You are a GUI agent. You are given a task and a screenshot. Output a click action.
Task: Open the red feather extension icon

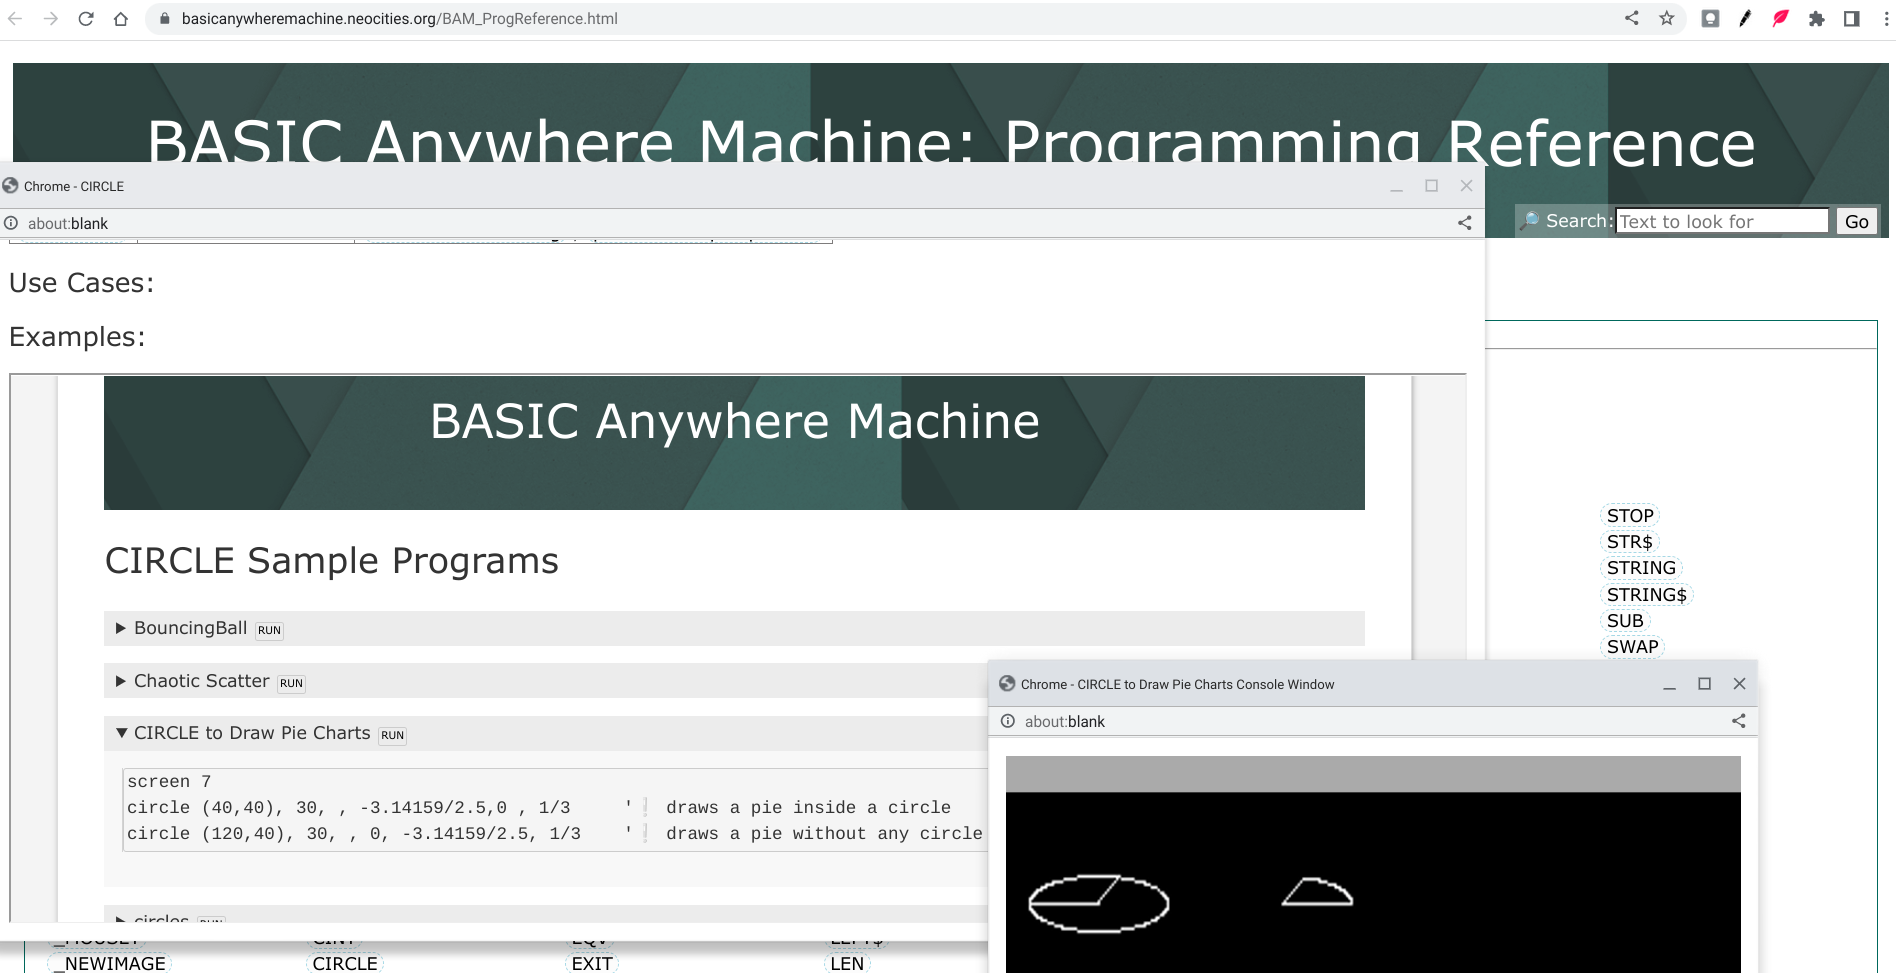(1781, 19)
